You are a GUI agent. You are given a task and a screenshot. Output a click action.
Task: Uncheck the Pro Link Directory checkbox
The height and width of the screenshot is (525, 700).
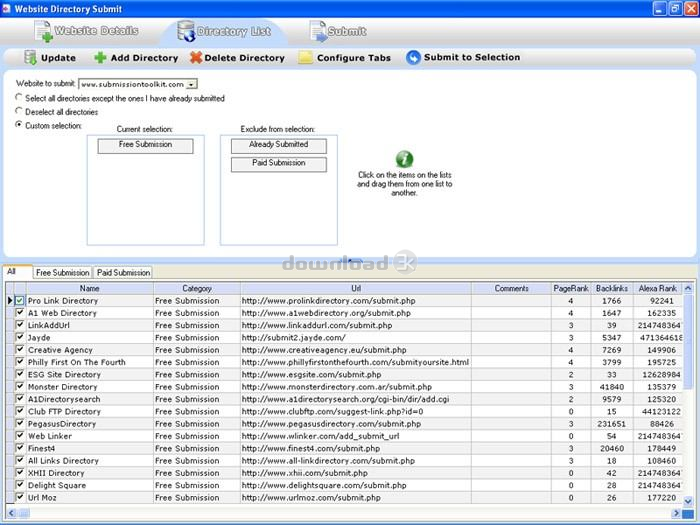[20, 301]
